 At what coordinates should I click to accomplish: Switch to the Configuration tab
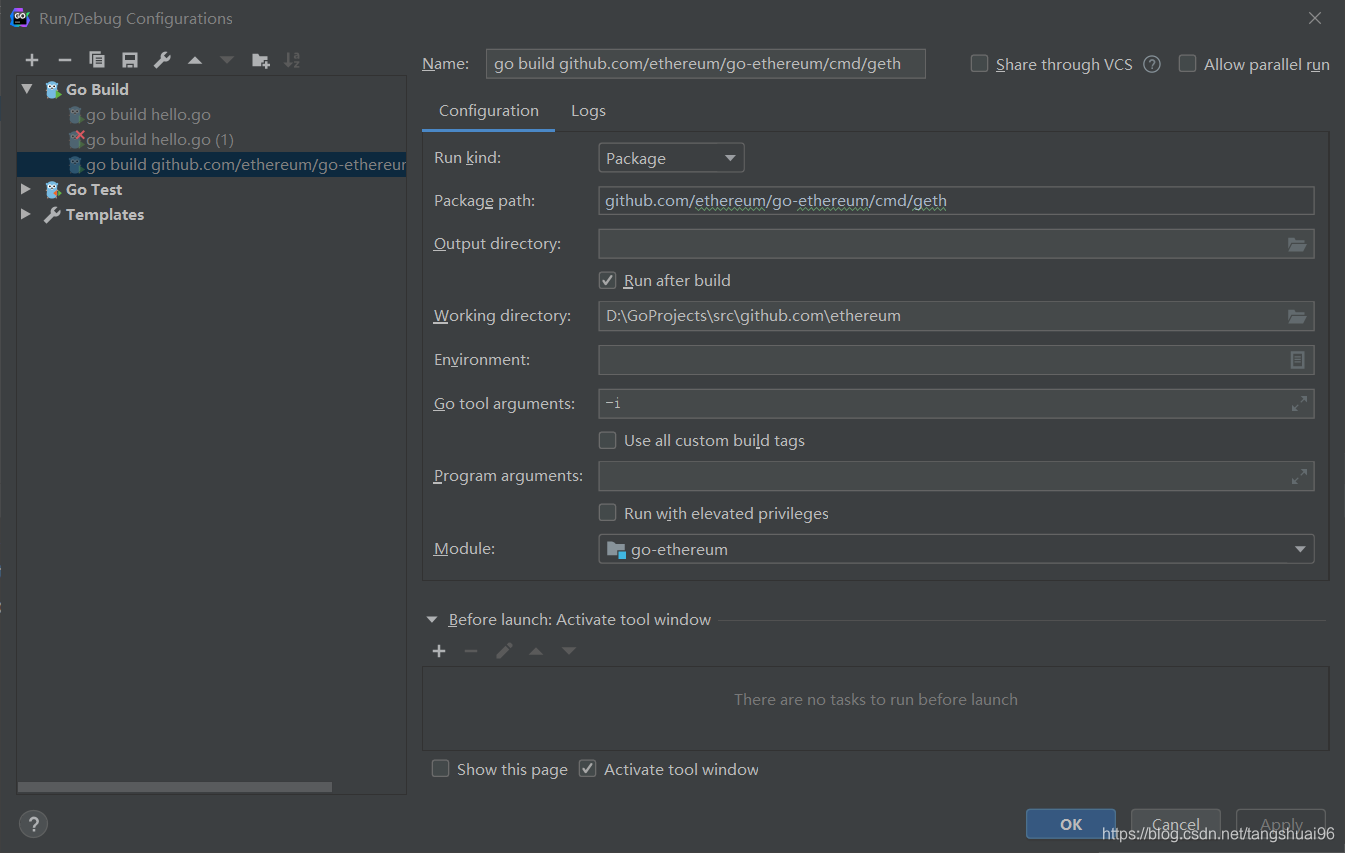[489, 111]
